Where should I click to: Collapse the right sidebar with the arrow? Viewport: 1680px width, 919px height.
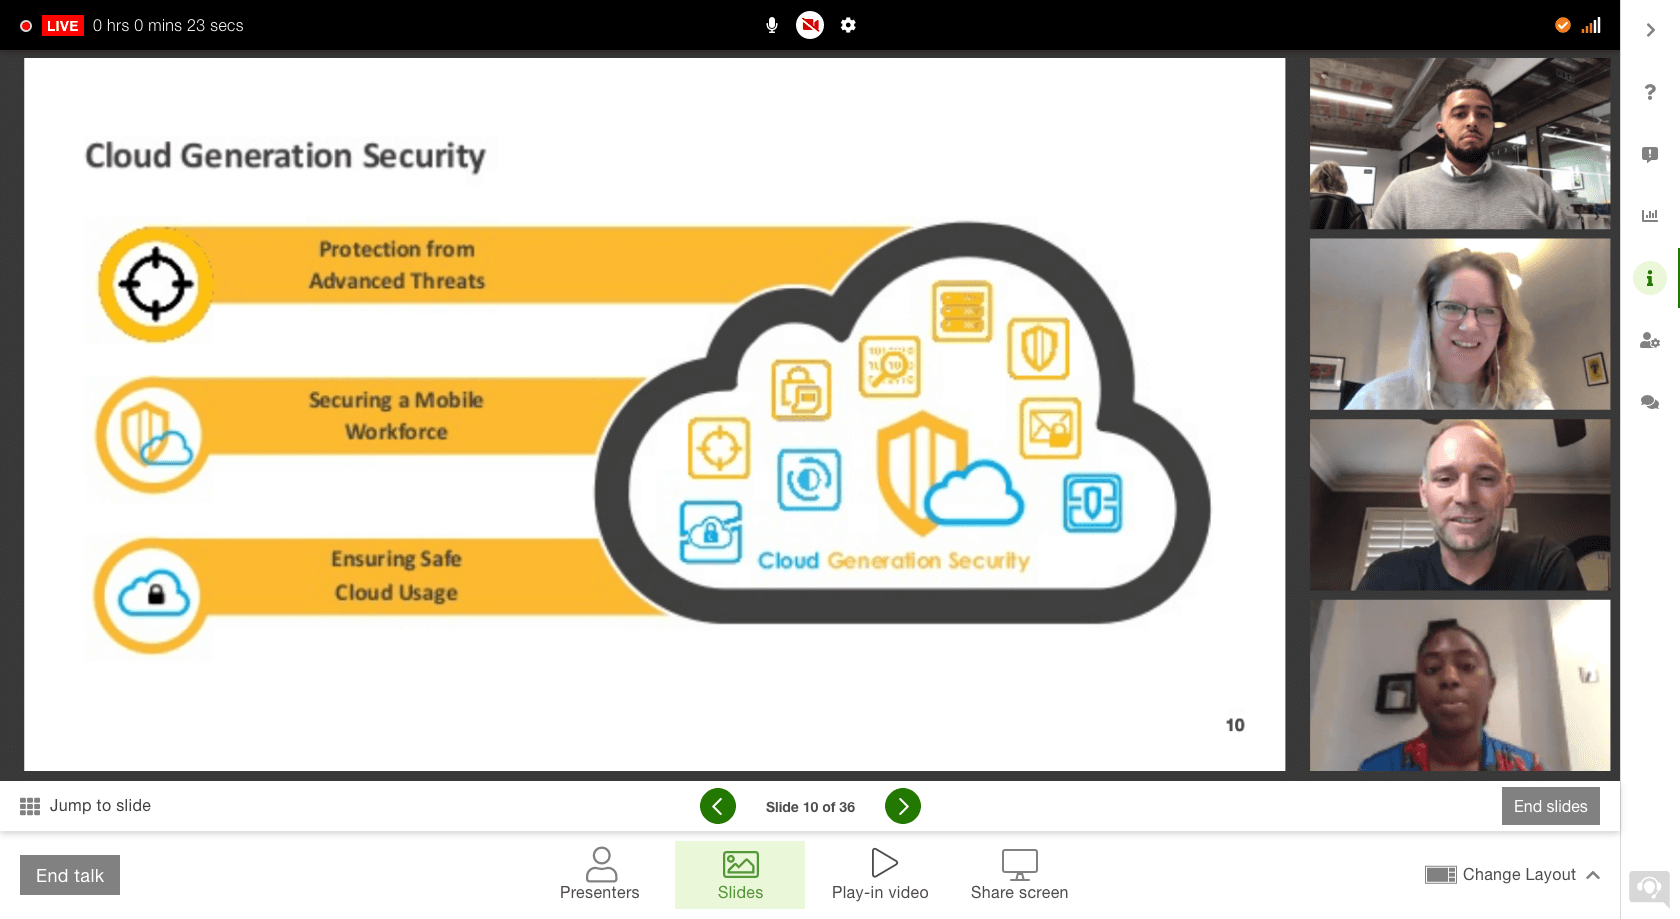point(1650,30)
